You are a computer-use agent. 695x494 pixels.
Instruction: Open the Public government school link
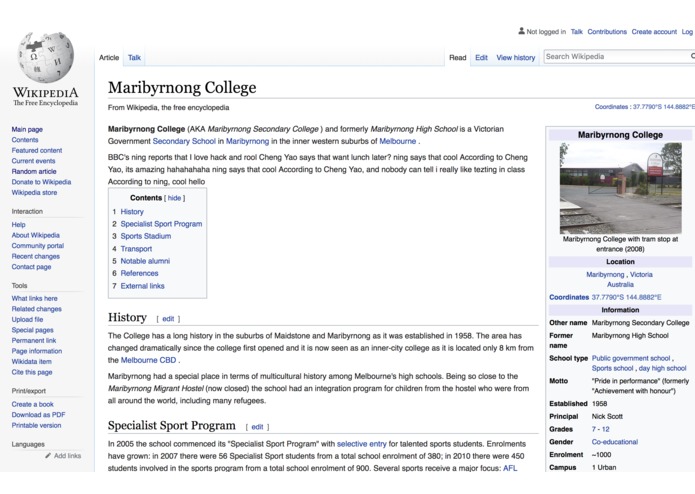coord(631,358)
